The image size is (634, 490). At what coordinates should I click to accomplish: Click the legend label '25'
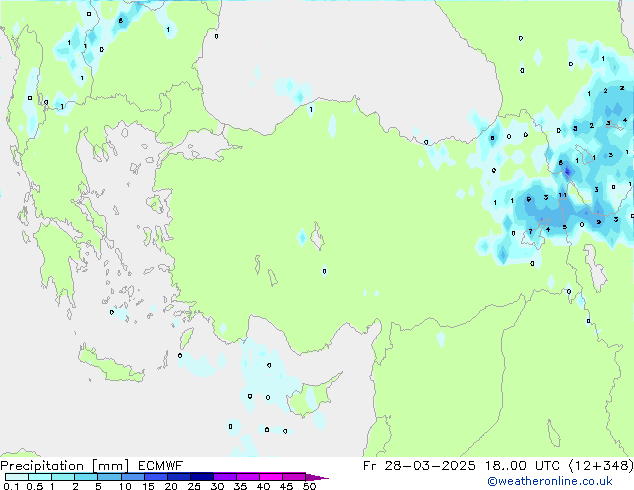click(x=194, y=486)
